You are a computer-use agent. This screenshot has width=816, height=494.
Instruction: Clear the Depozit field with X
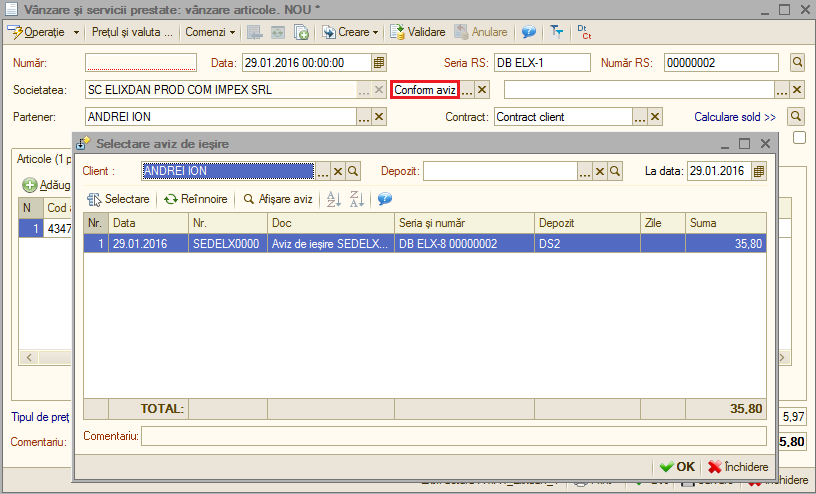coord(600,171)
